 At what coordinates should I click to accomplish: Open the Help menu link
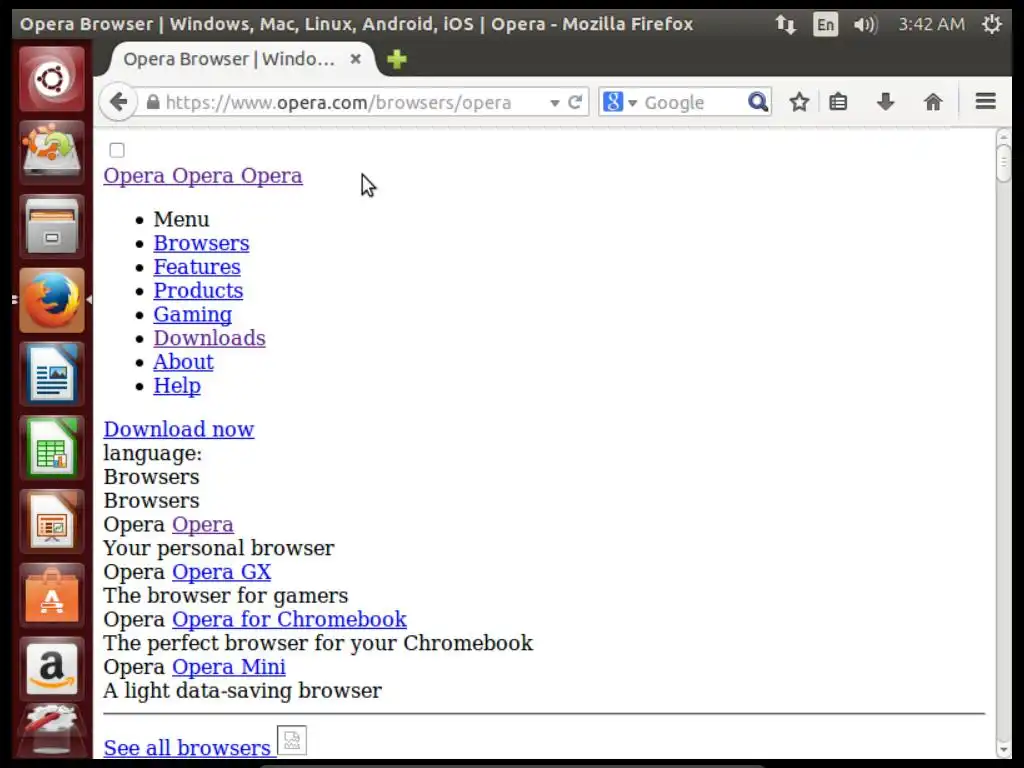177,385
